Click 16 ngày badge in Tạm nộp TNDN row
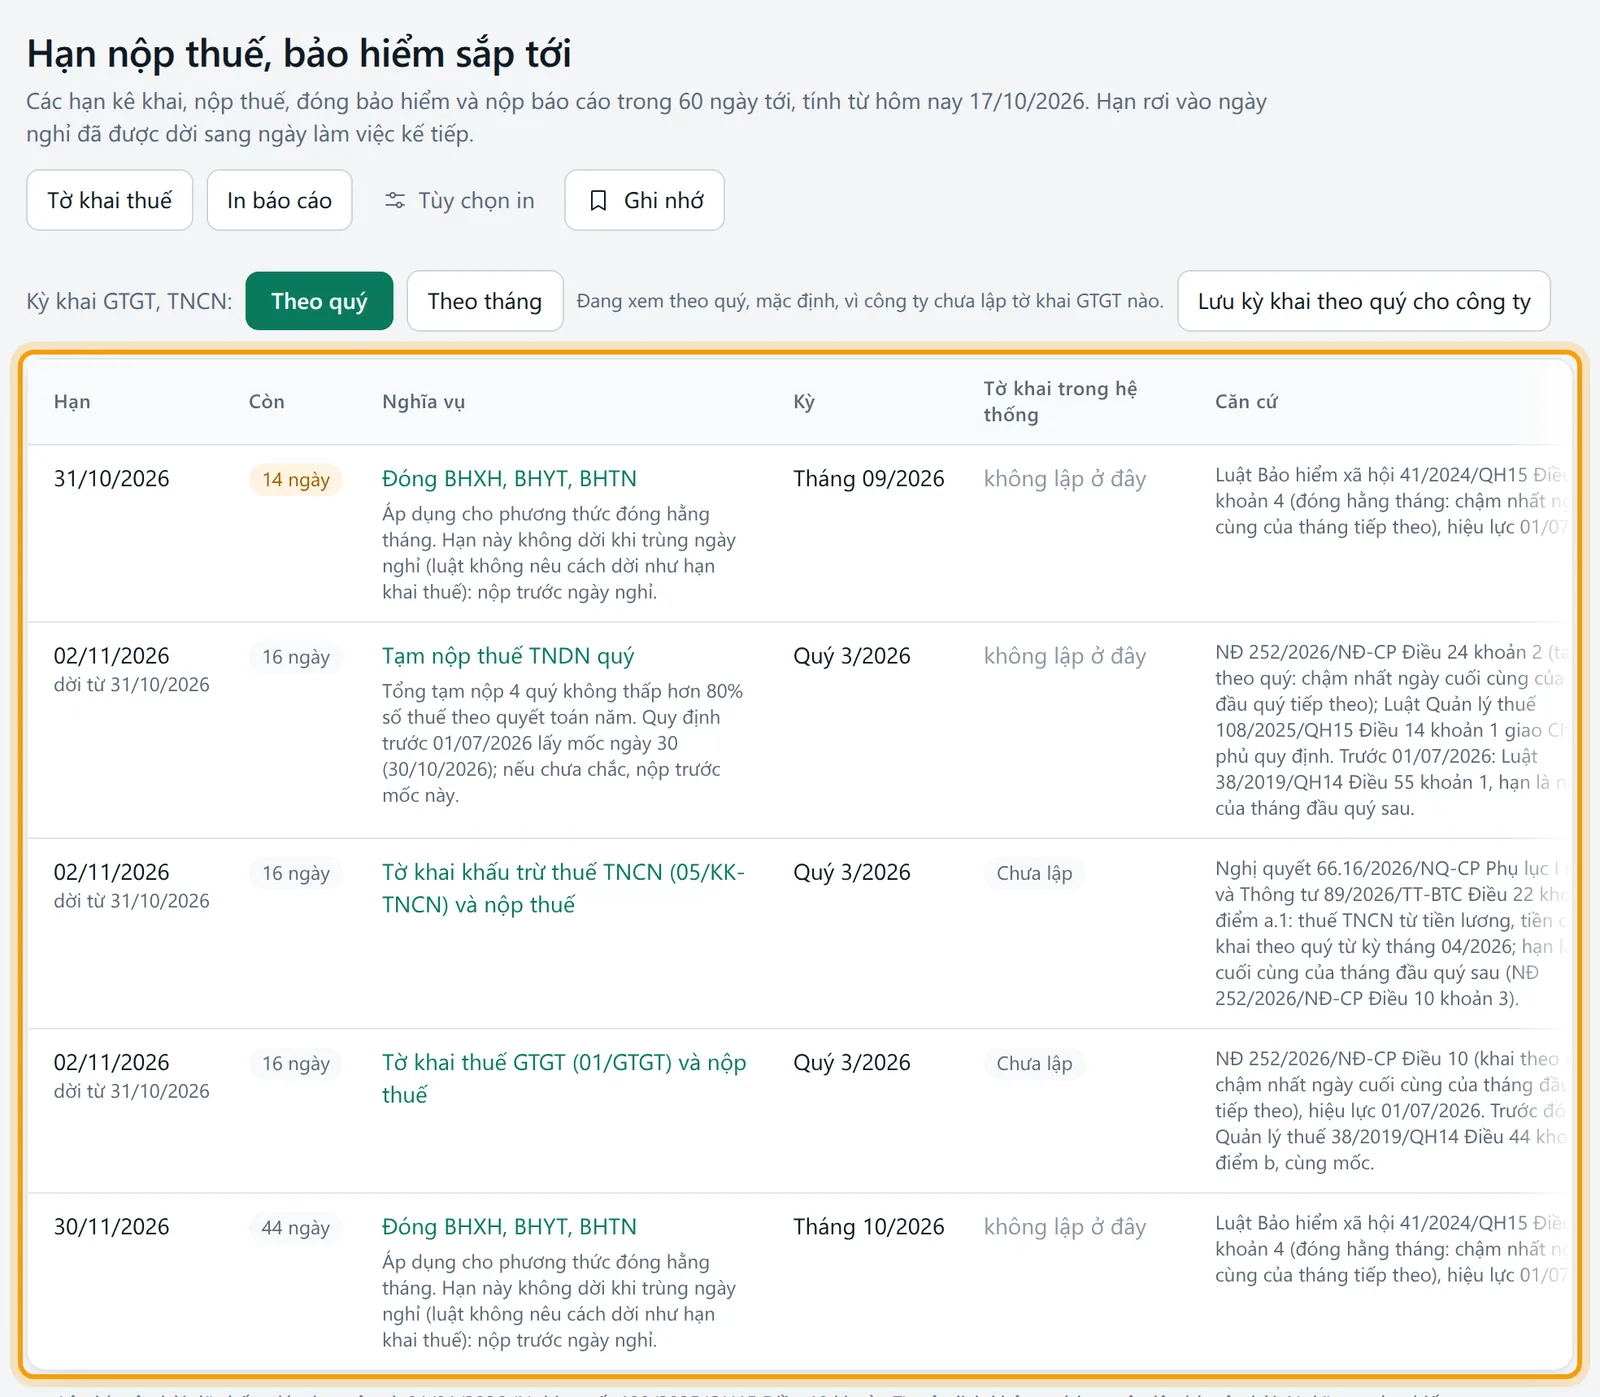Screen dimensions: 1600x1397 tap(296, 657)
